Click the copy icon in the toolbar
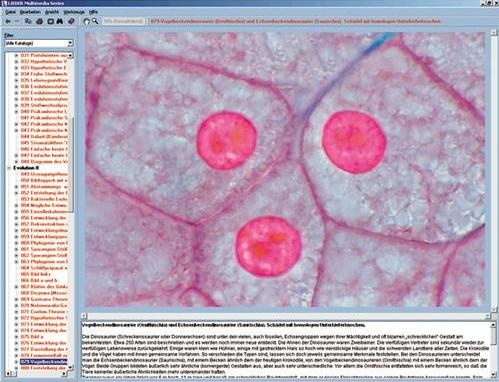This screenshot has height=382, width=499. click(28, 21)
